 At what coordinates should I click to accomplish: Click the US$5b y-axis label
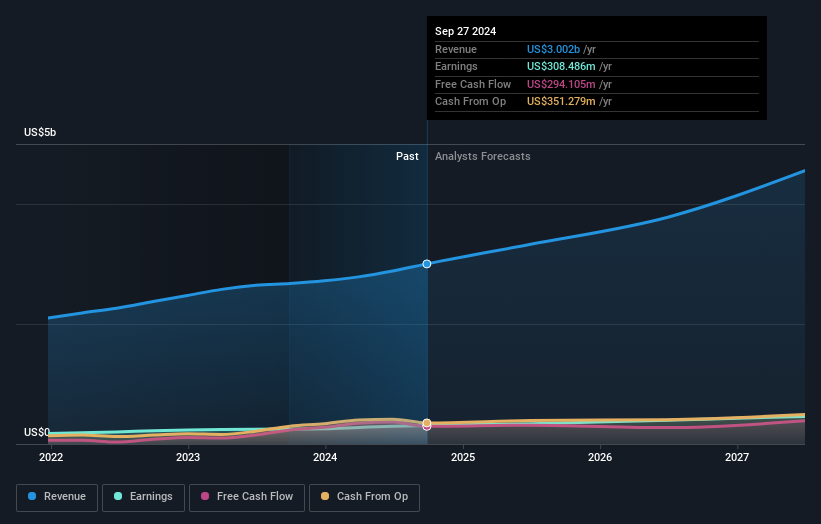[40, 132]
